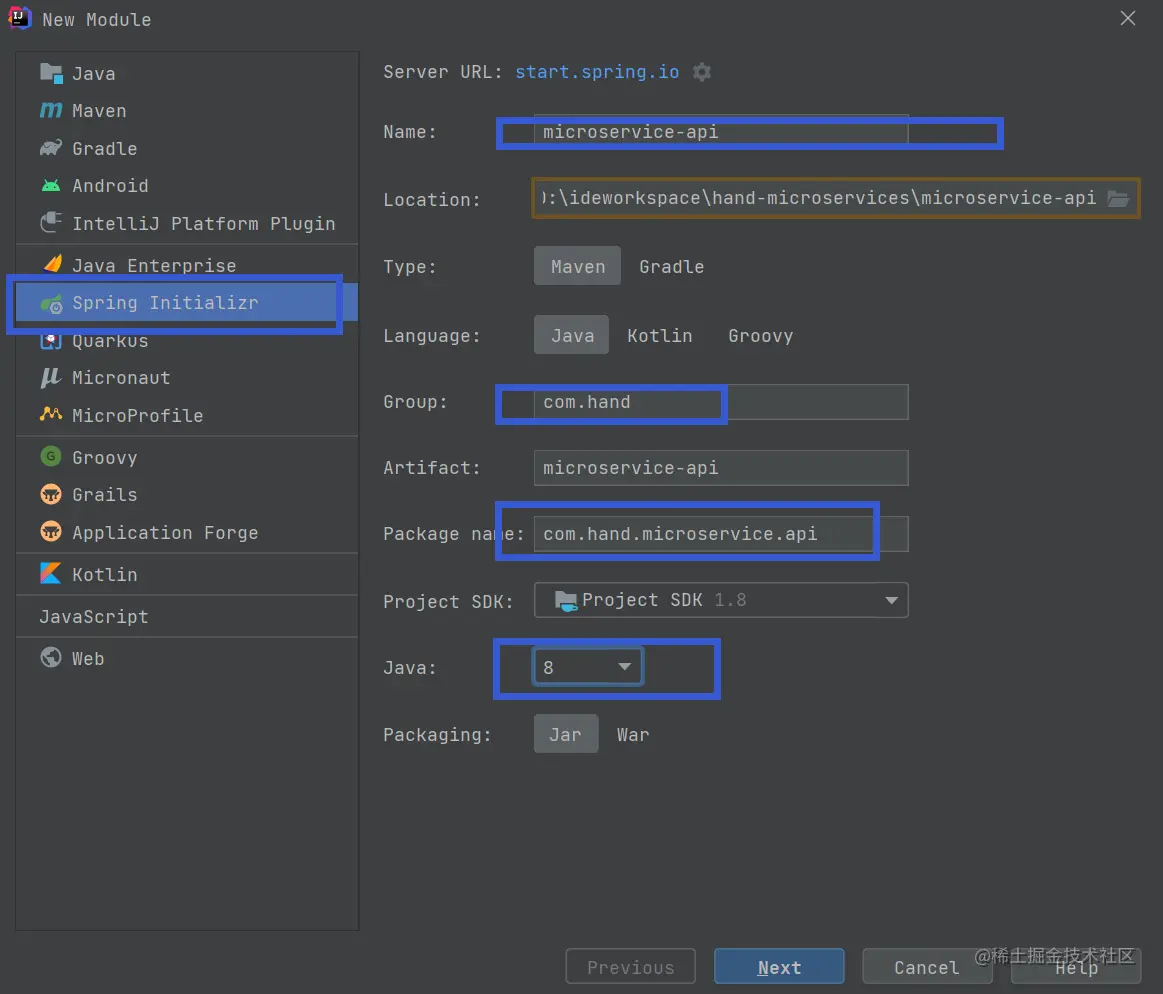Screen dimensions: 1163x994
Task: Select the Grails list entry text
Action: click(x=105, y=494)
